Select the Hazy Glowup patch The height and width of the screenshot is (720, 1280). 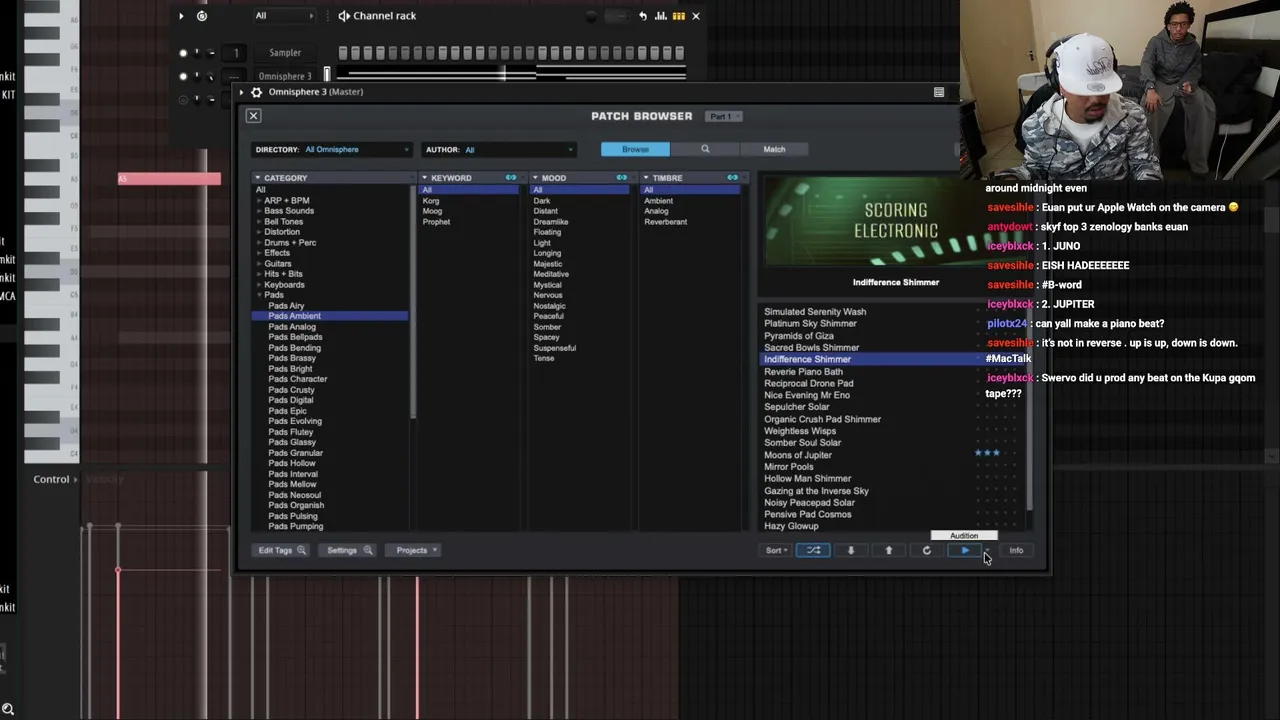(x=791, y=526)
